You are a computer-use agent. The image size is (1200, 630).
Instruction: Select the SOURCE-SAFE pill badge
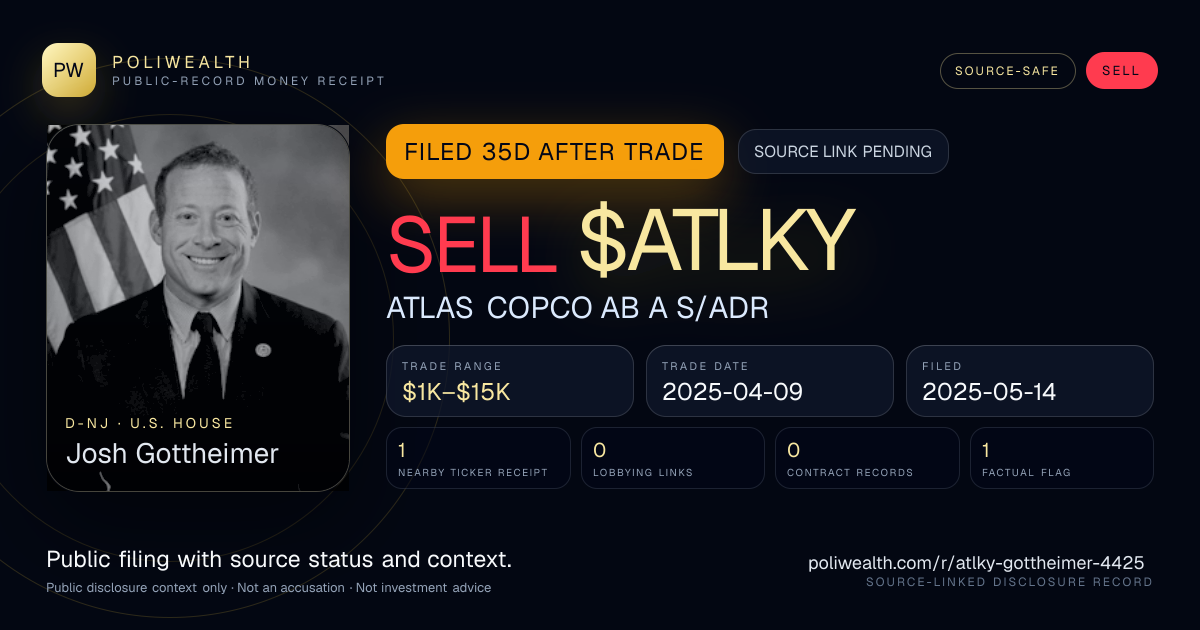[x=1007, y=71]
